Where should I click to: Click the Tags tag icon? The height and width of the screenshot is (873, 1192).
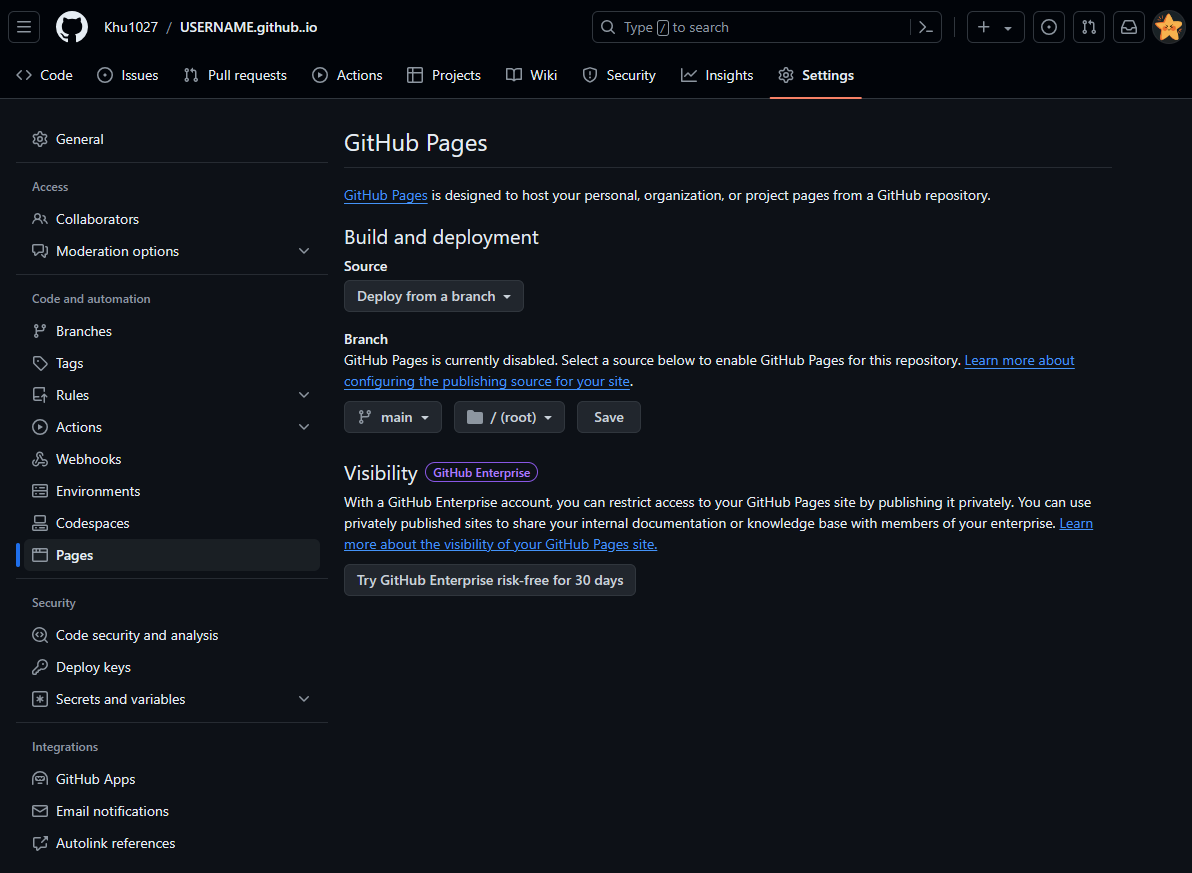tap(40, 363)
